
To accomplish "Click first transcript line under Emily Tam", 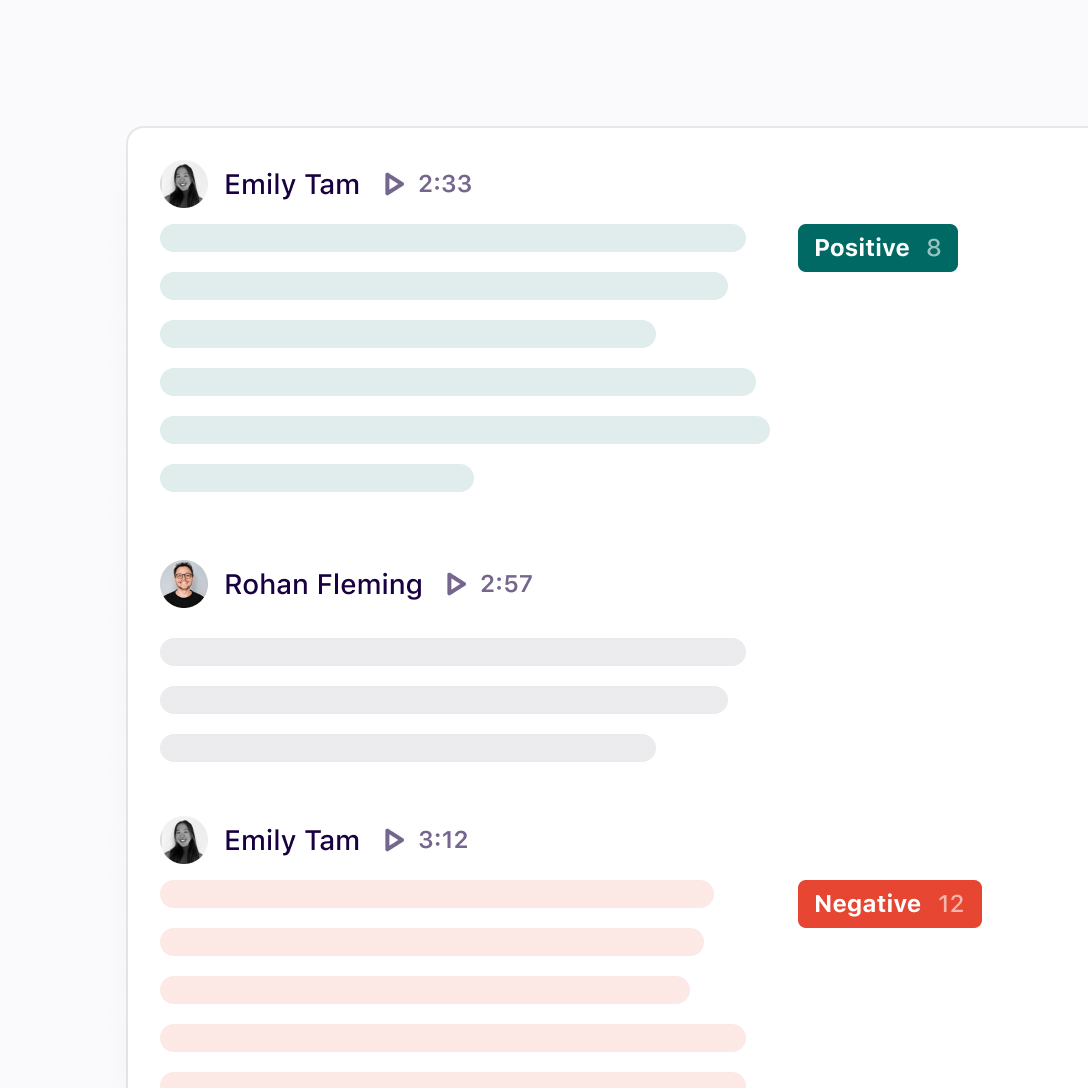I will point(453,237).
